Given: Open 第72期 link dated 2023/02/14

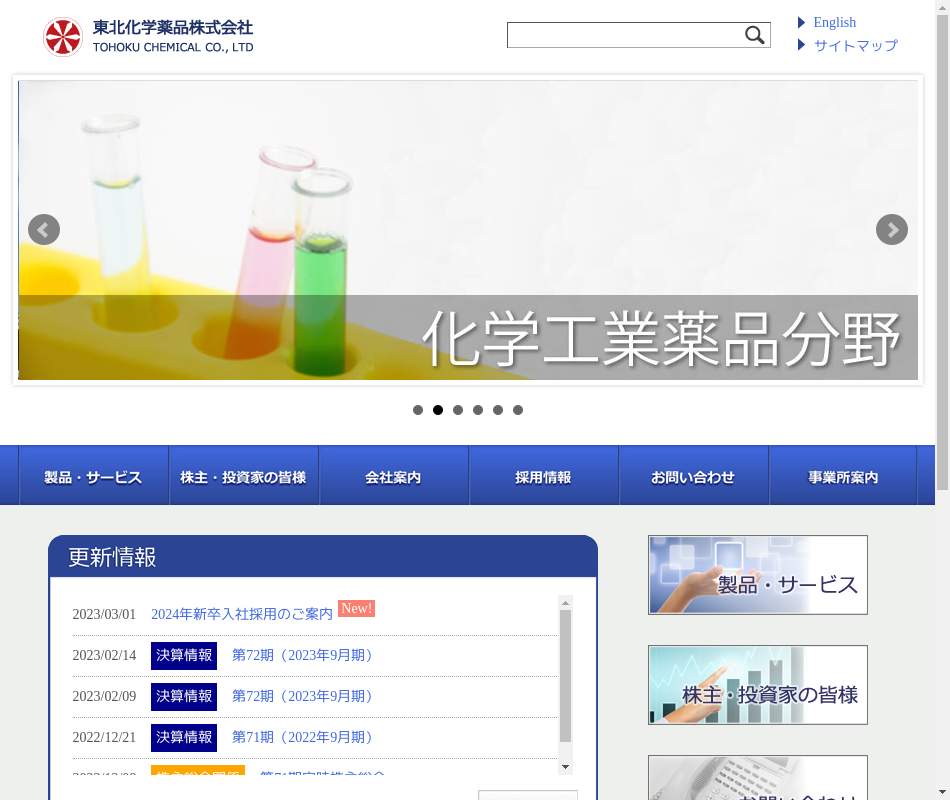Looking at the screenshot, I should (302, 656).
